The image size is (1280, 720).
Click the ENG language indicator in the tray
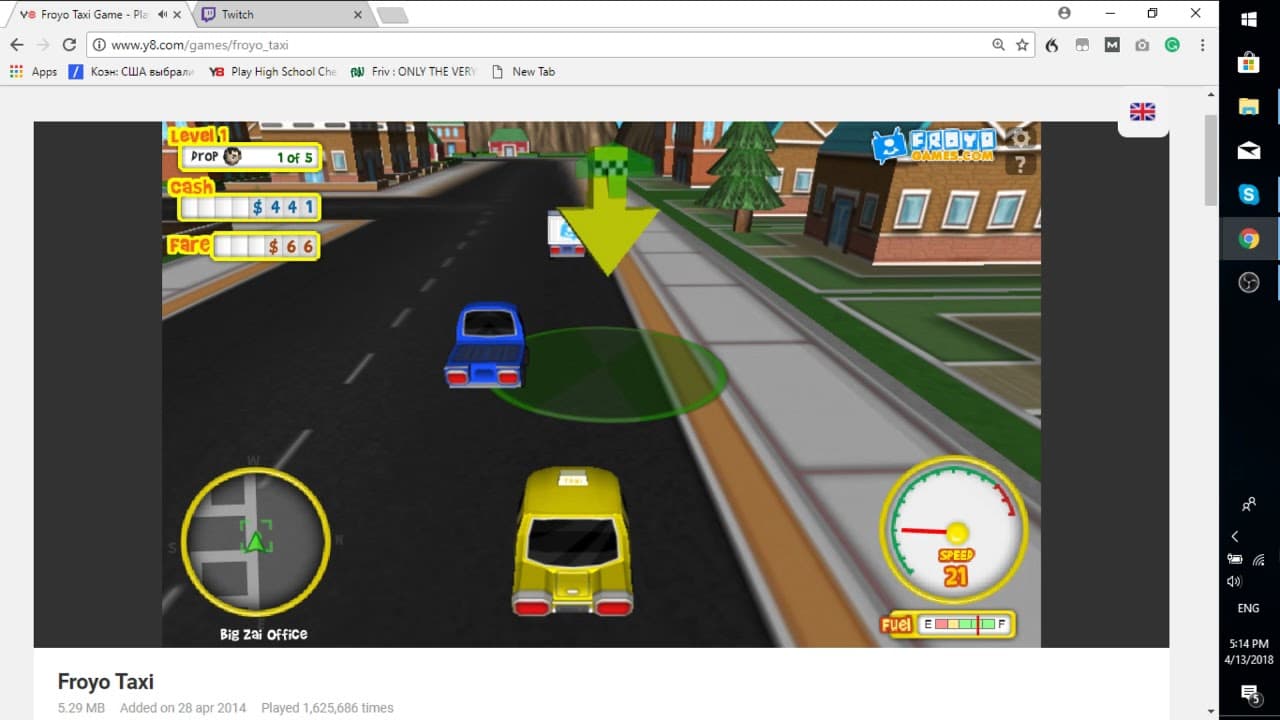pyautogui.click(x=1247, y=608)
